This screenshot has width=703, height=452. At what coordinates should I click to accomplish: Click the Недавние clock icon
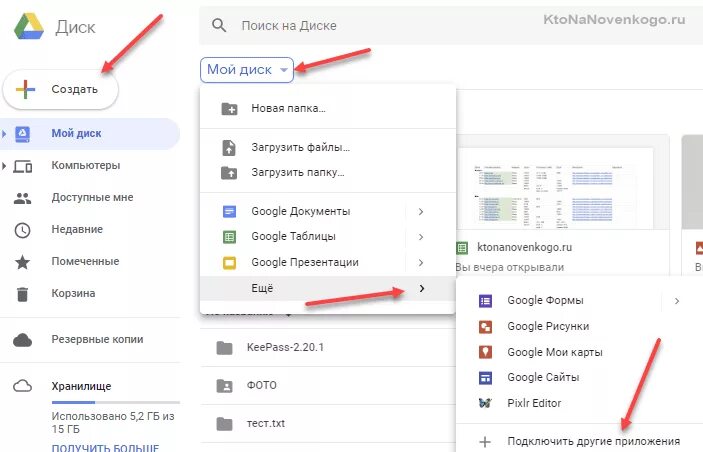22,230
